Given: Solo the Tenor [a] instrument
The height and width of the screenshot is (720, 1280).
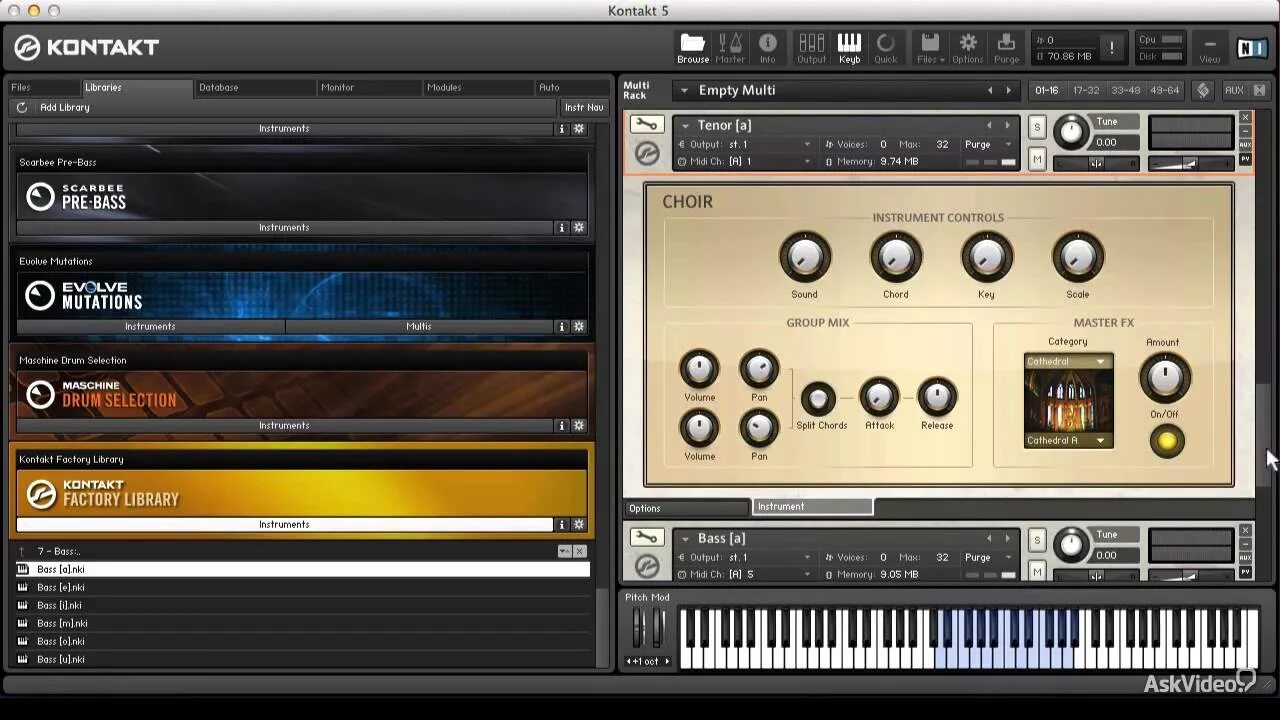Looking at the screenshot, I should [x=1037, y=127].
